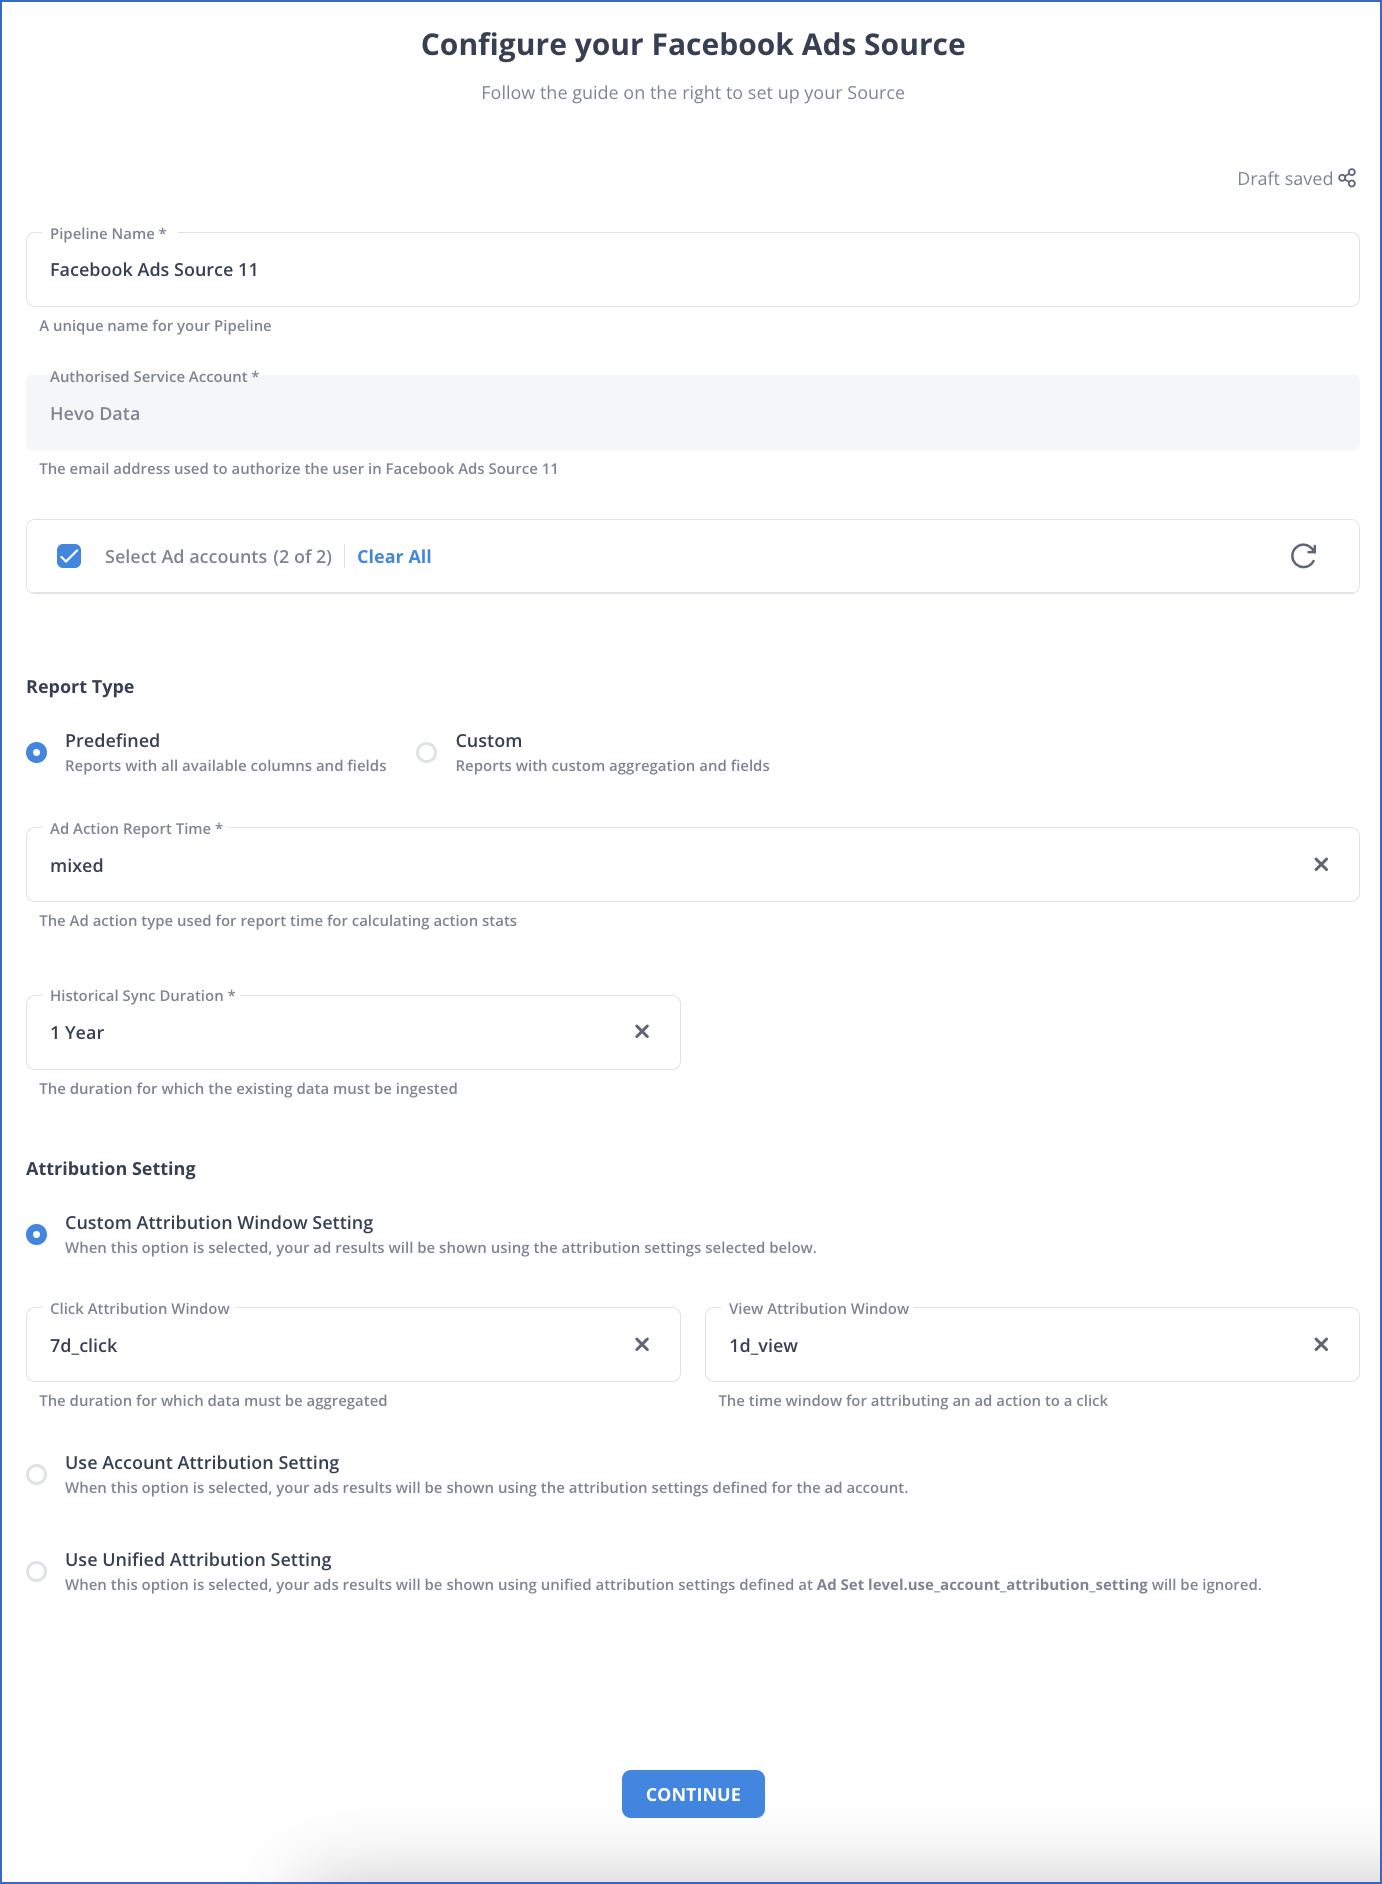Uncheck the Select Ad accounts checkbox
1382x1884 pixels.
(69, 556)
